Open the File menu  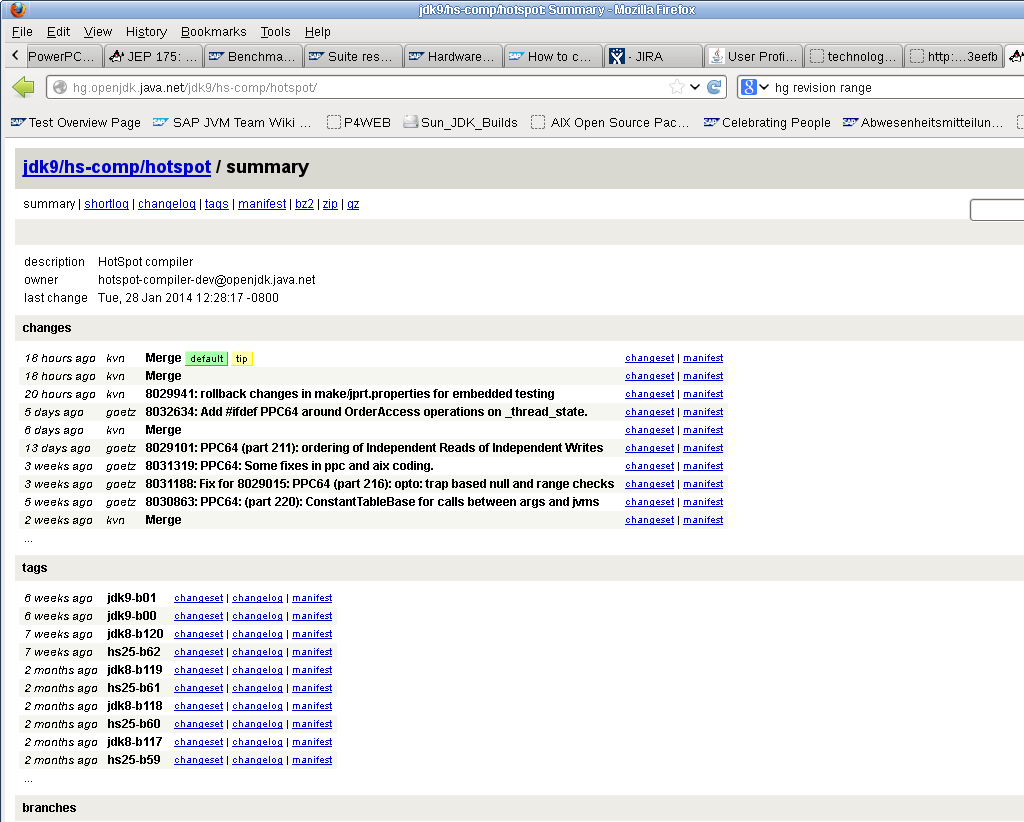pyautogui.click(x=22, y=32)
